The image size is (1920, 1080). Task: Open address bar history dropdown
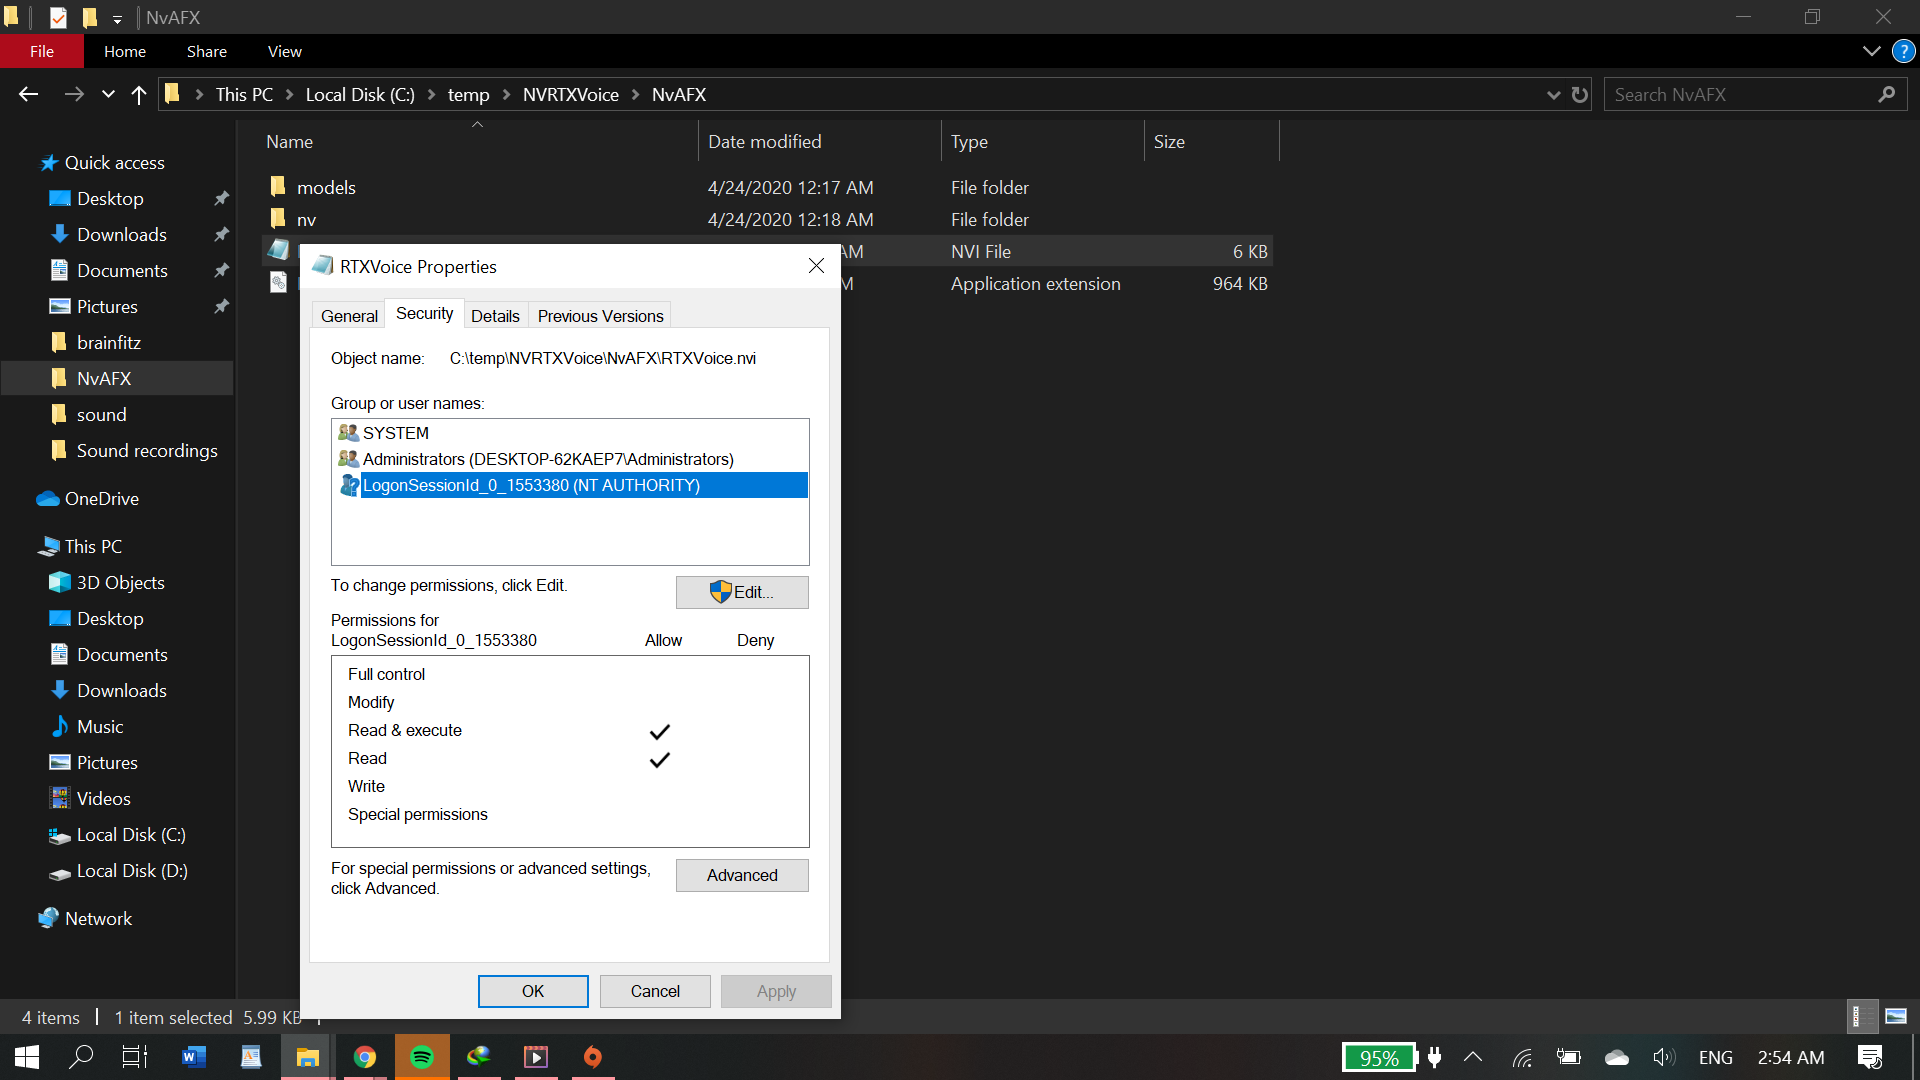coord(1553,94)
